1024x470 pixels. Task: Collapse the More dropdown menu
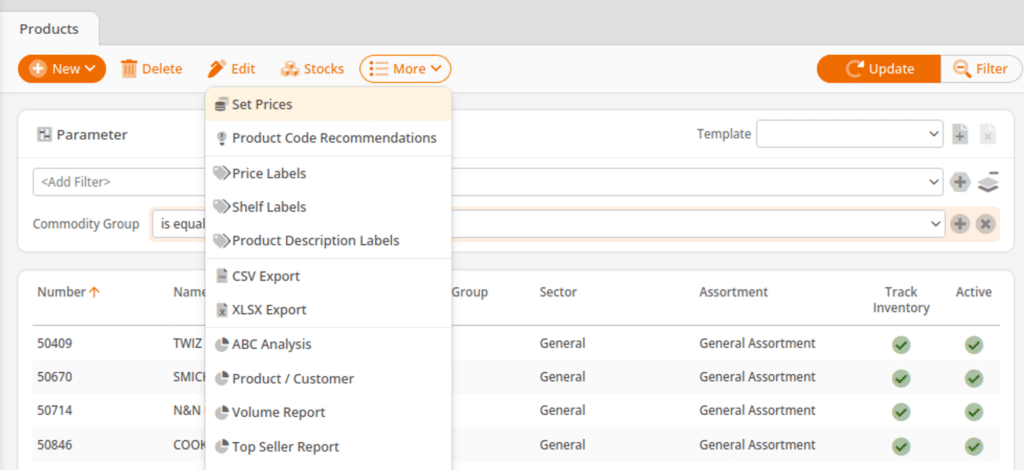click(405, 69)
